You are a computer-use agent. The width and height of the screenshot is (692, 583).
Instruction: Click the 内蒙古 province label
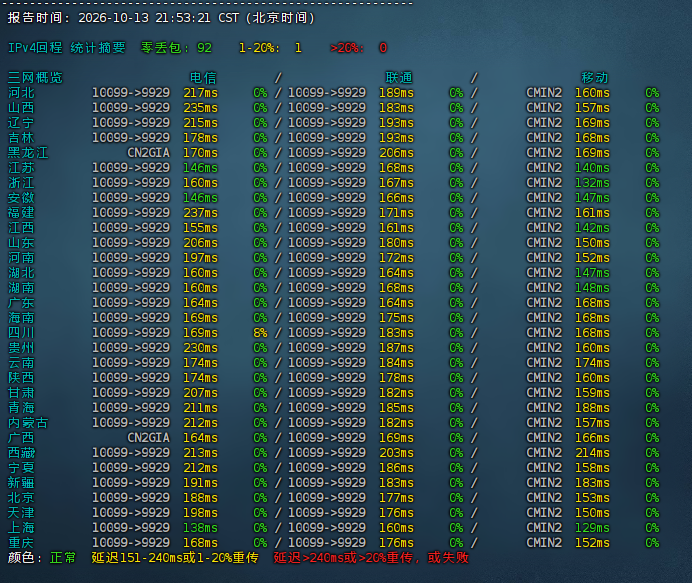coord(28,423)
